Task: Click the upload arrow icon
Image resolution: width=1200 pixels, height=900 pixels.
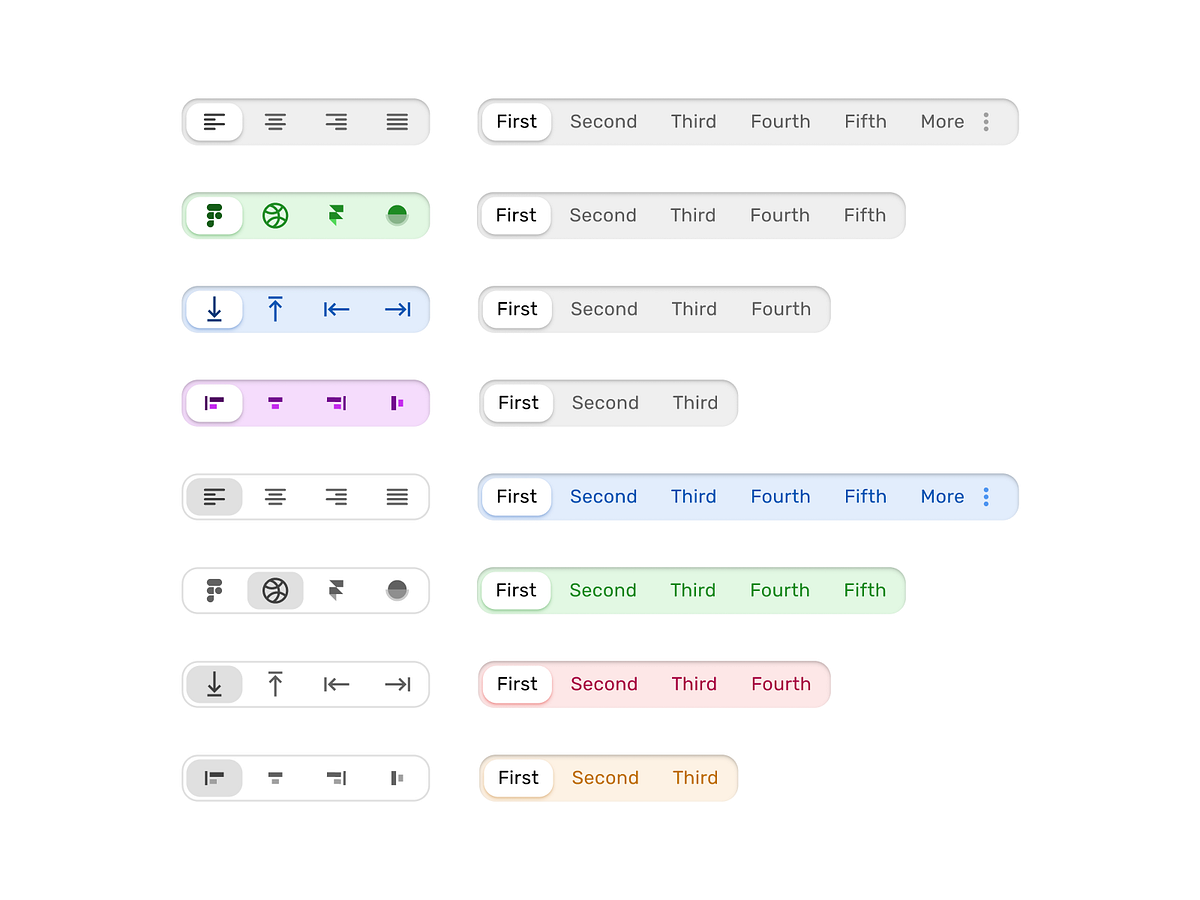Action: coord(275,309)
